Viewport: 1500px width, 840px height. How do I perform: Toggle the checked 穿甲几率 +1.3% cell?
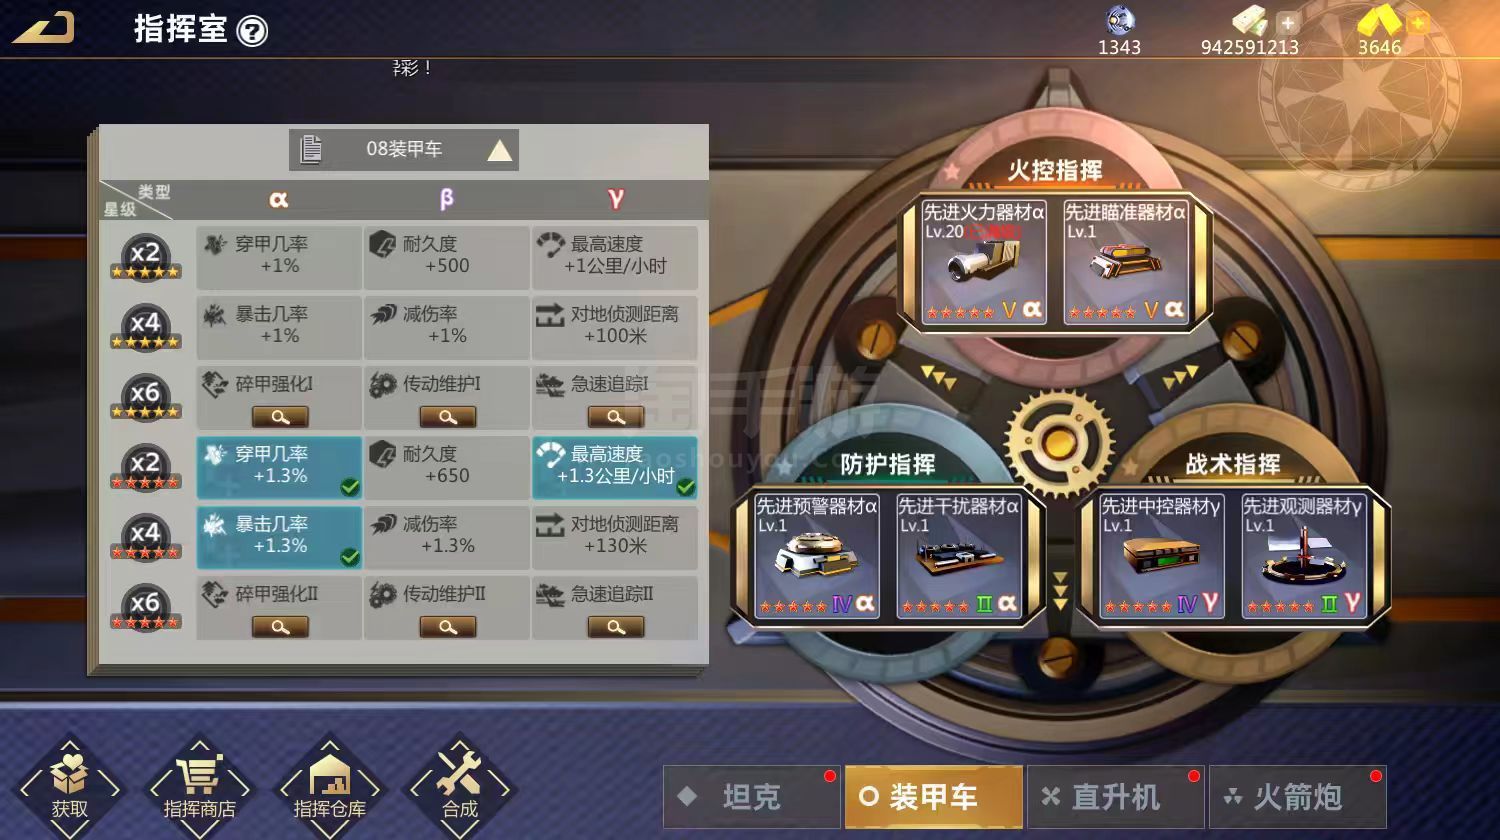[x=280, y=467]
